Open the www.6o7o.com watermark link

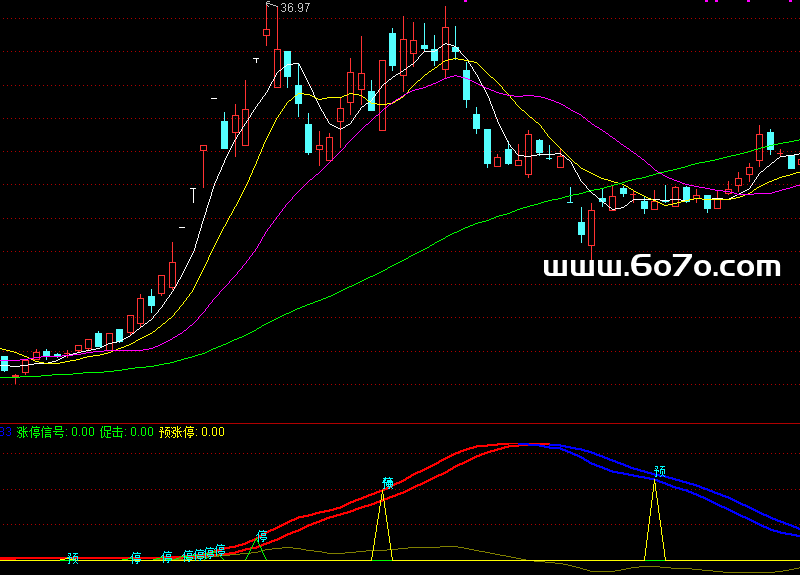coord(661,267)
